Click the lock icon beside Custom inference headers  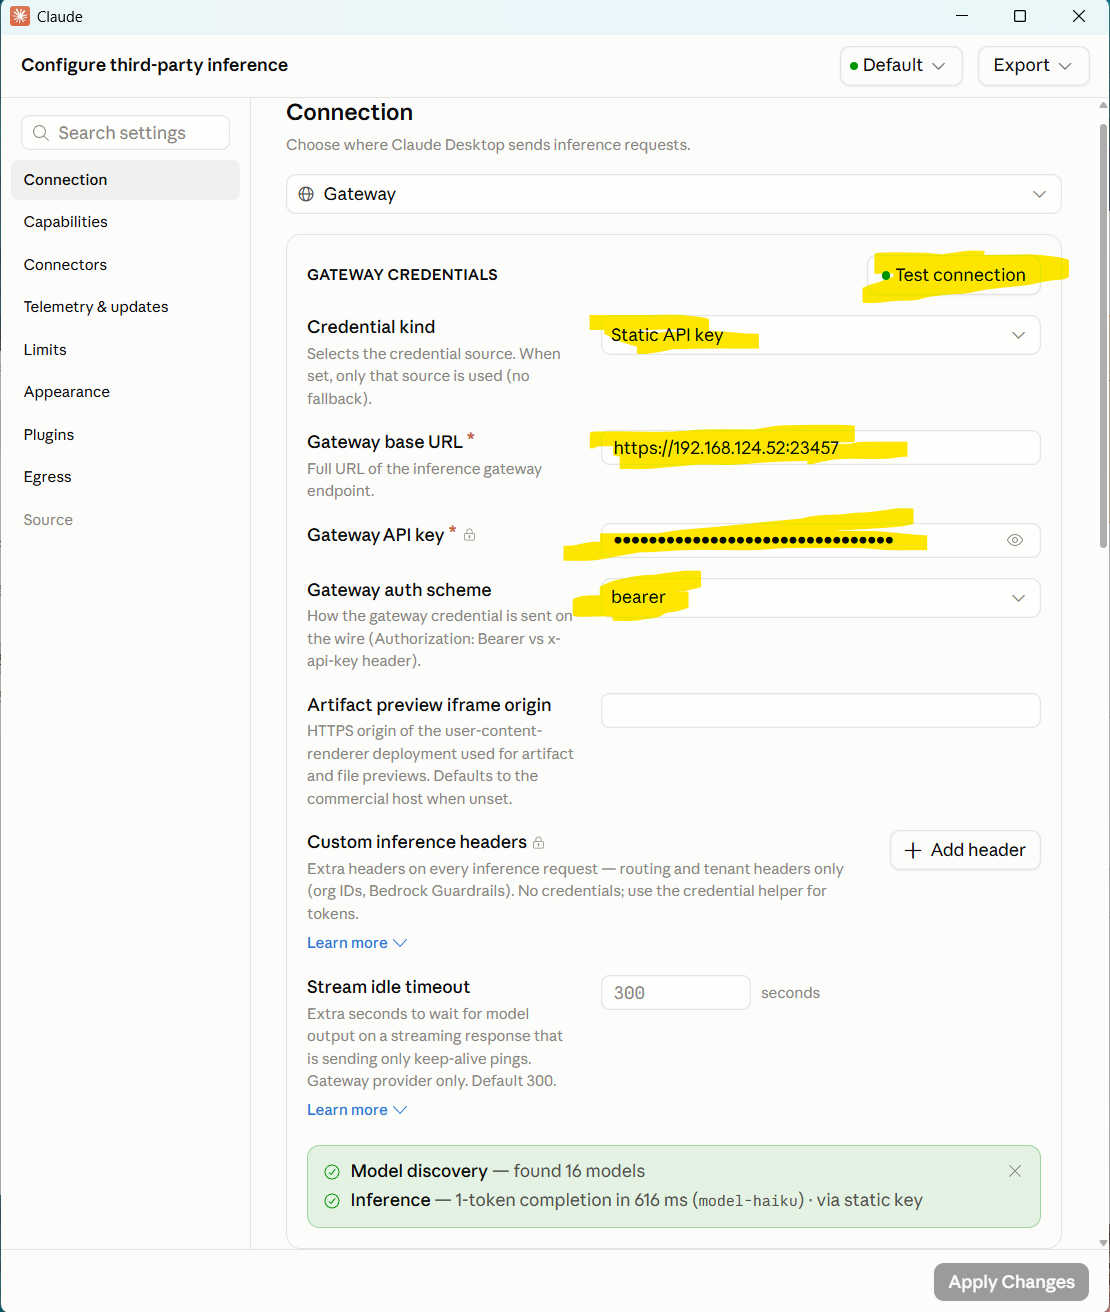[x=539, y=842]
